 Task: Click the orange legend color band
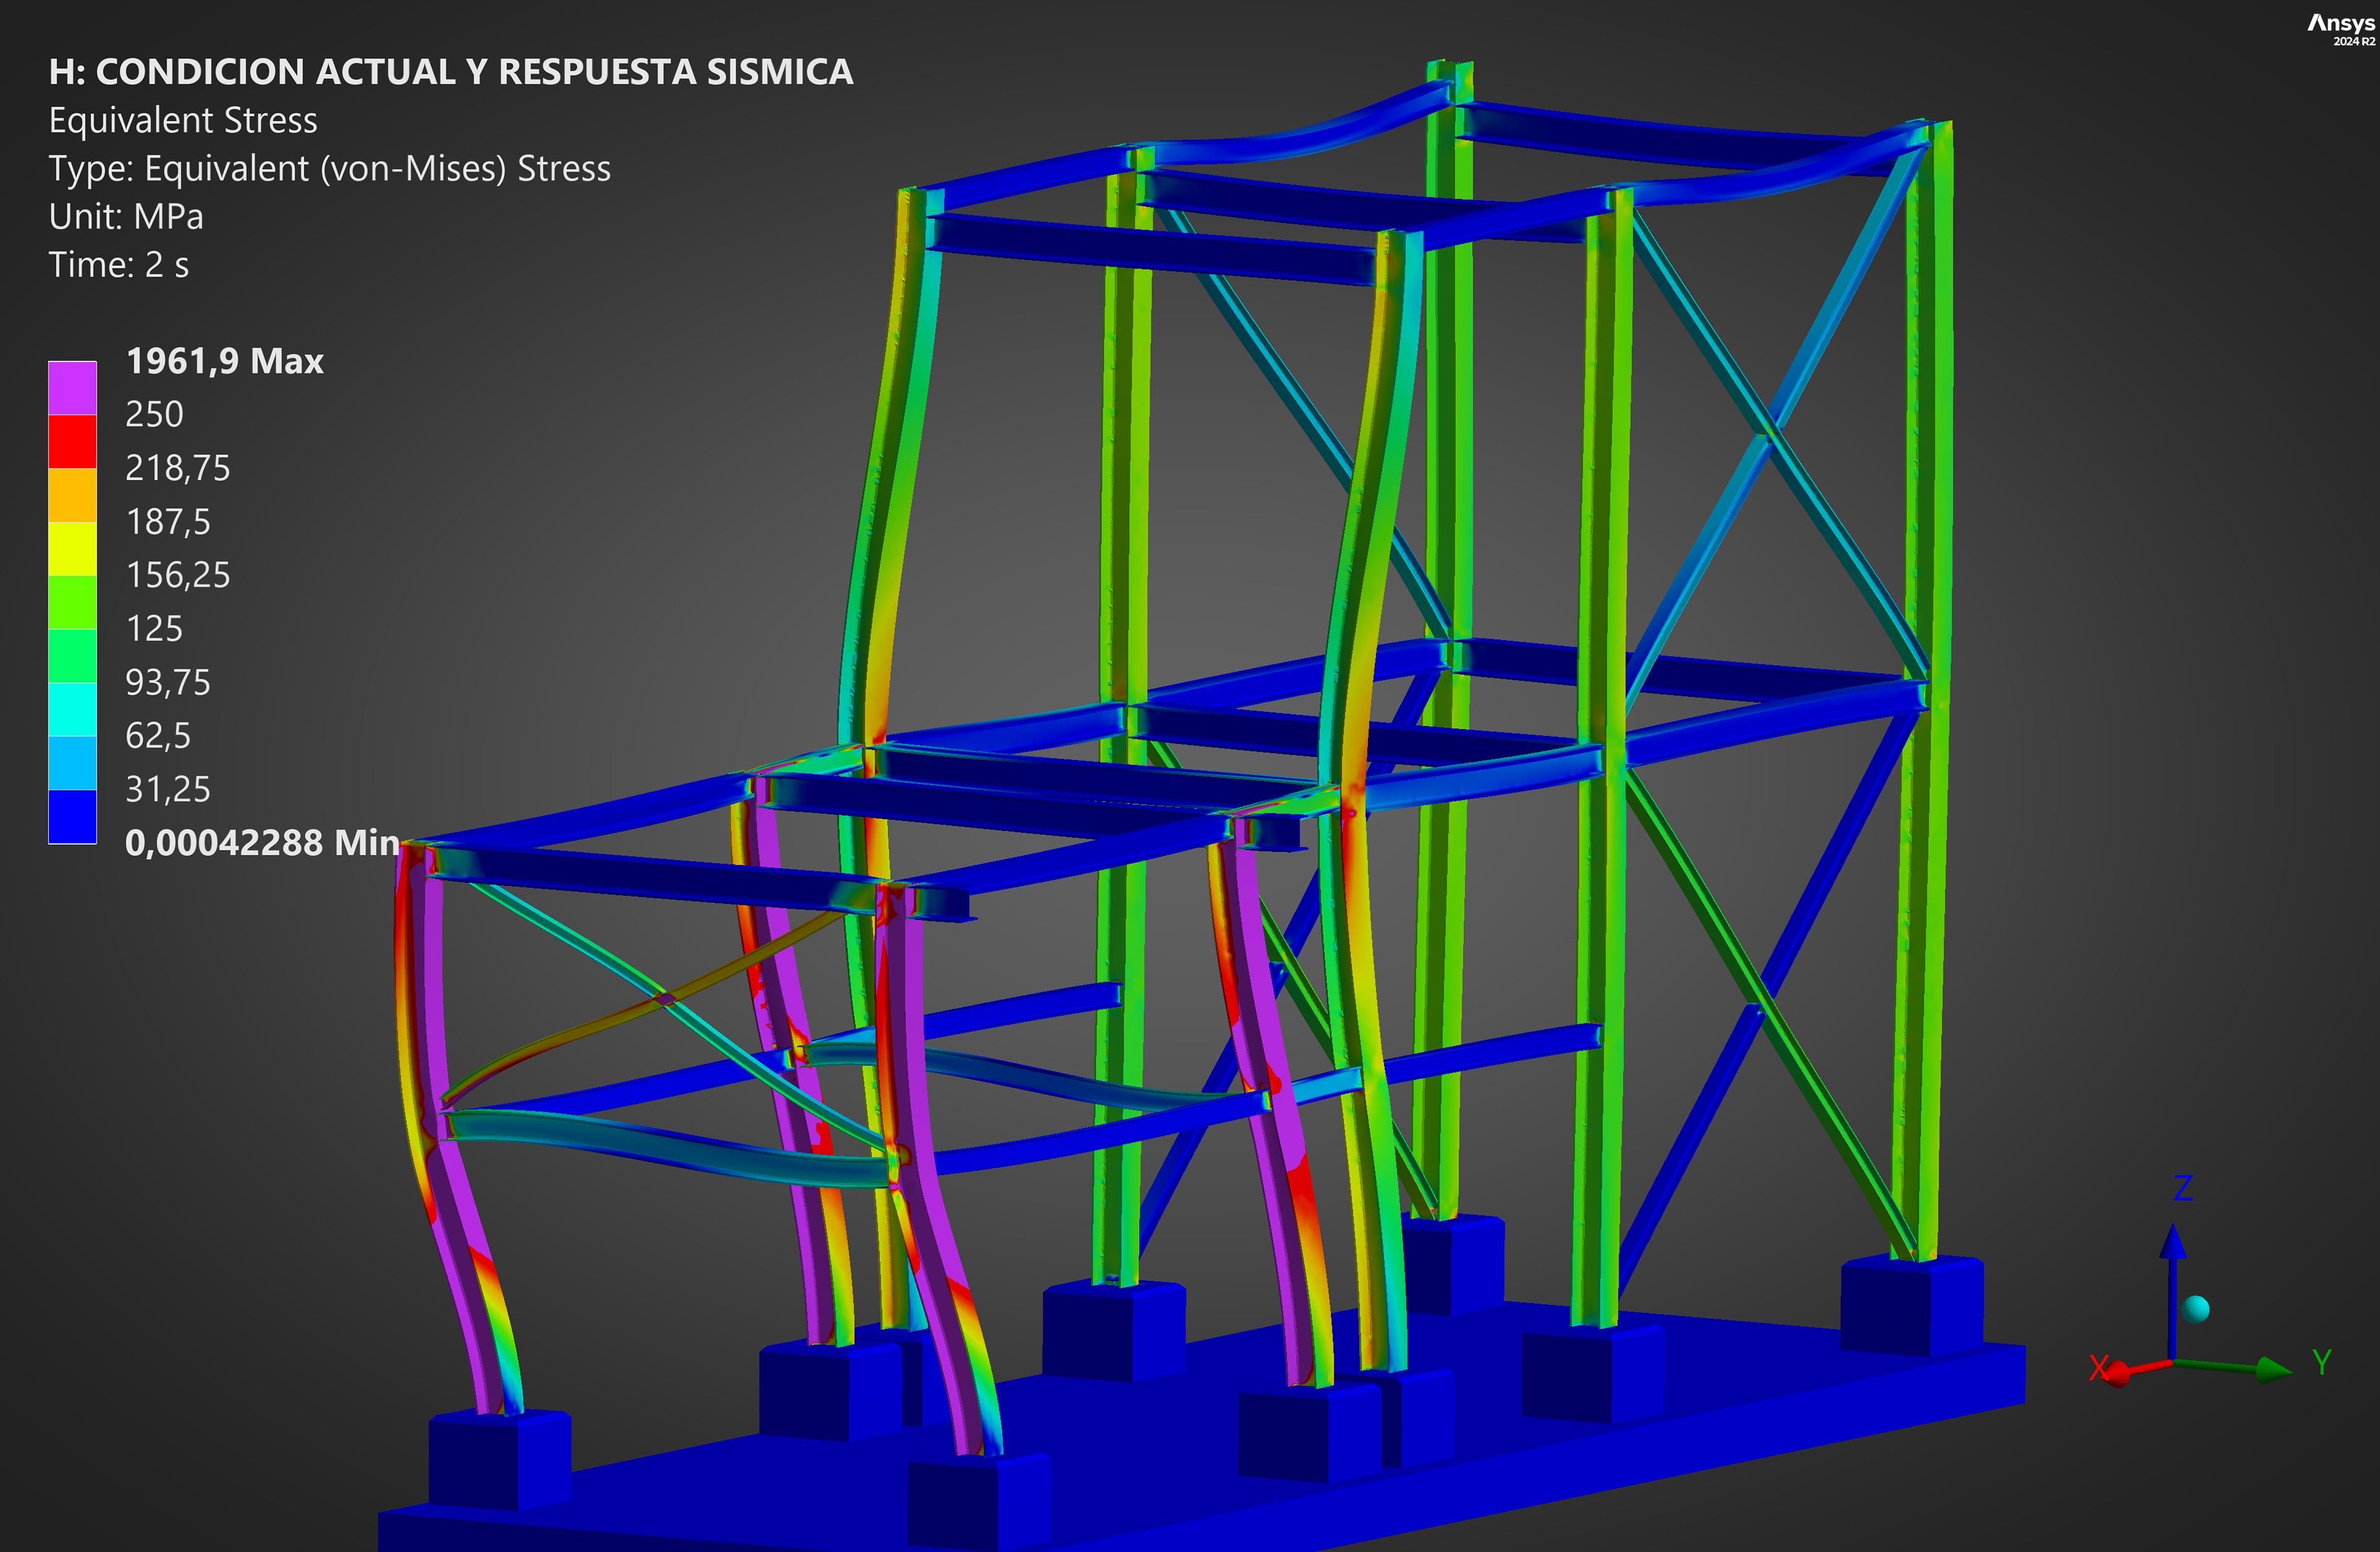(72, 495)
